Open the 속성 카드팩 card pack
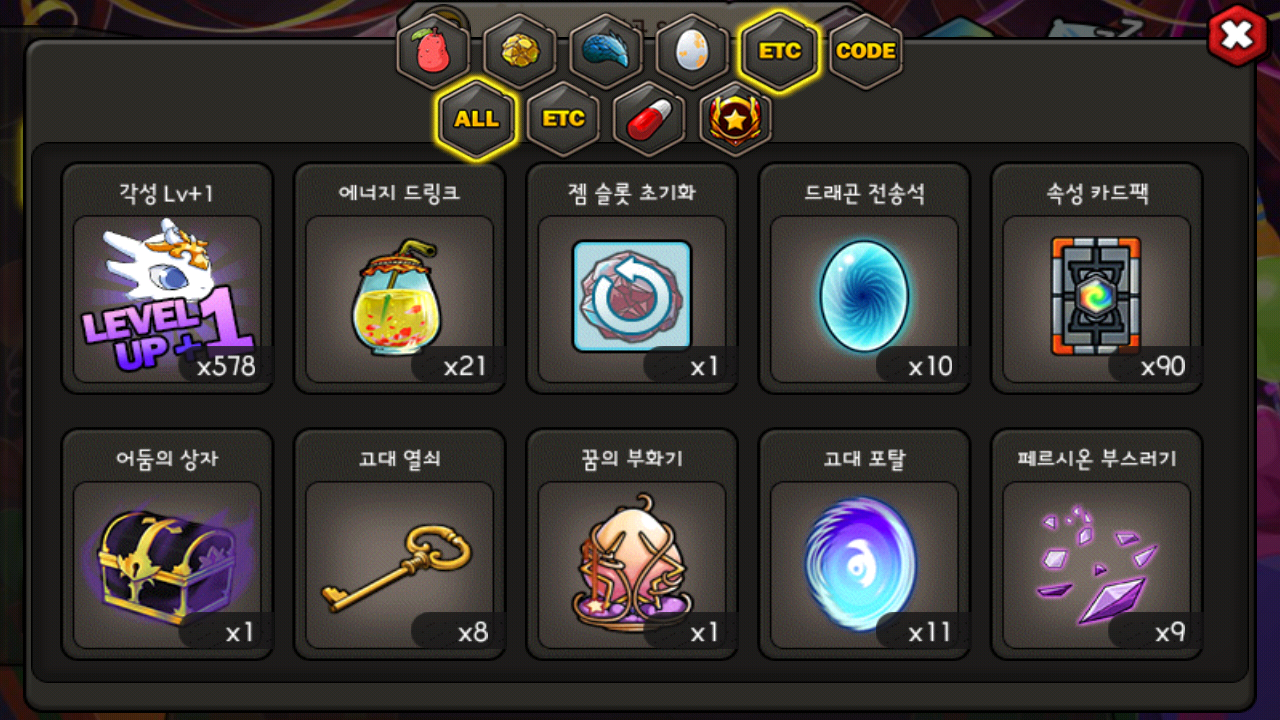This screenshot has width=1280, height=720. [x=1096, y=279]
